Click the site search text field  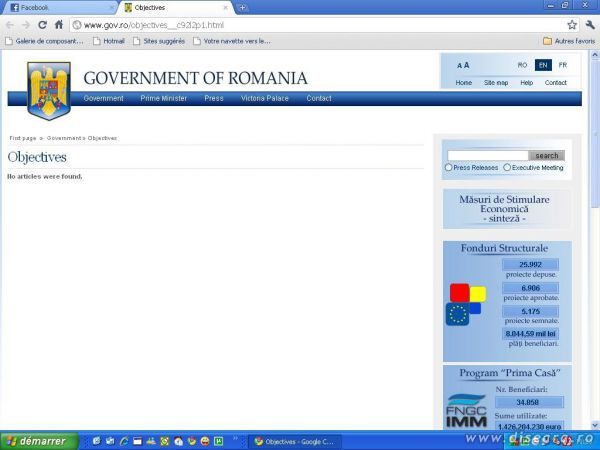click(487, 156)
